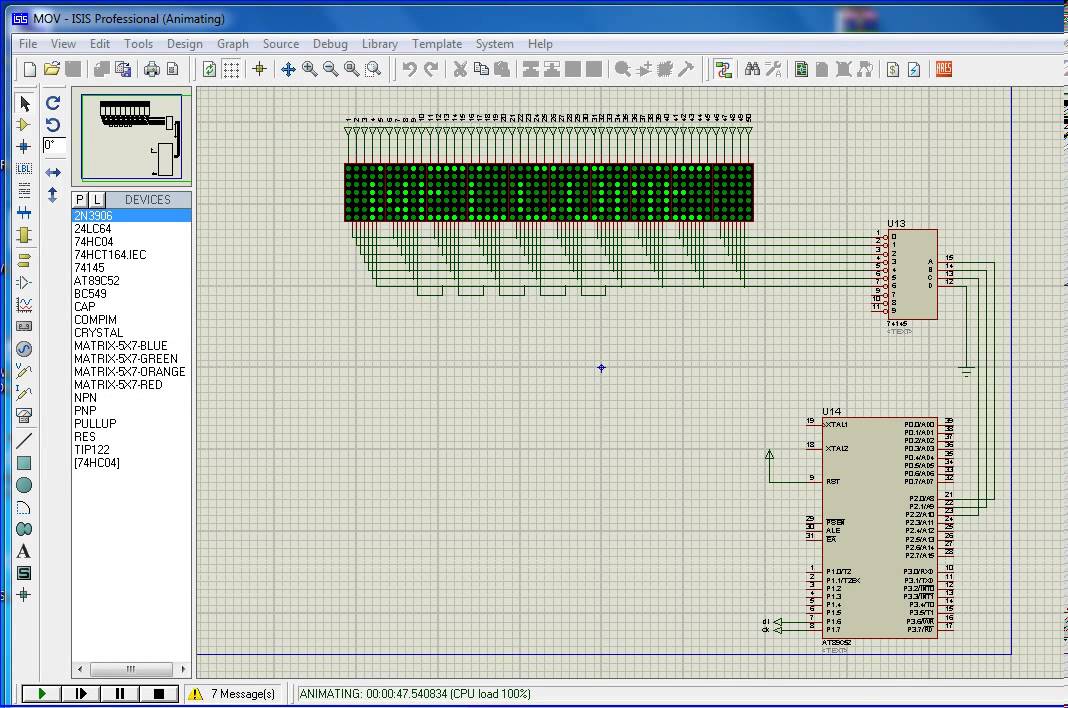The width and height of the screenshot is (1068, 708).
Task: Select the Virtual Instruments tool
Action: (x=24, y=415)
